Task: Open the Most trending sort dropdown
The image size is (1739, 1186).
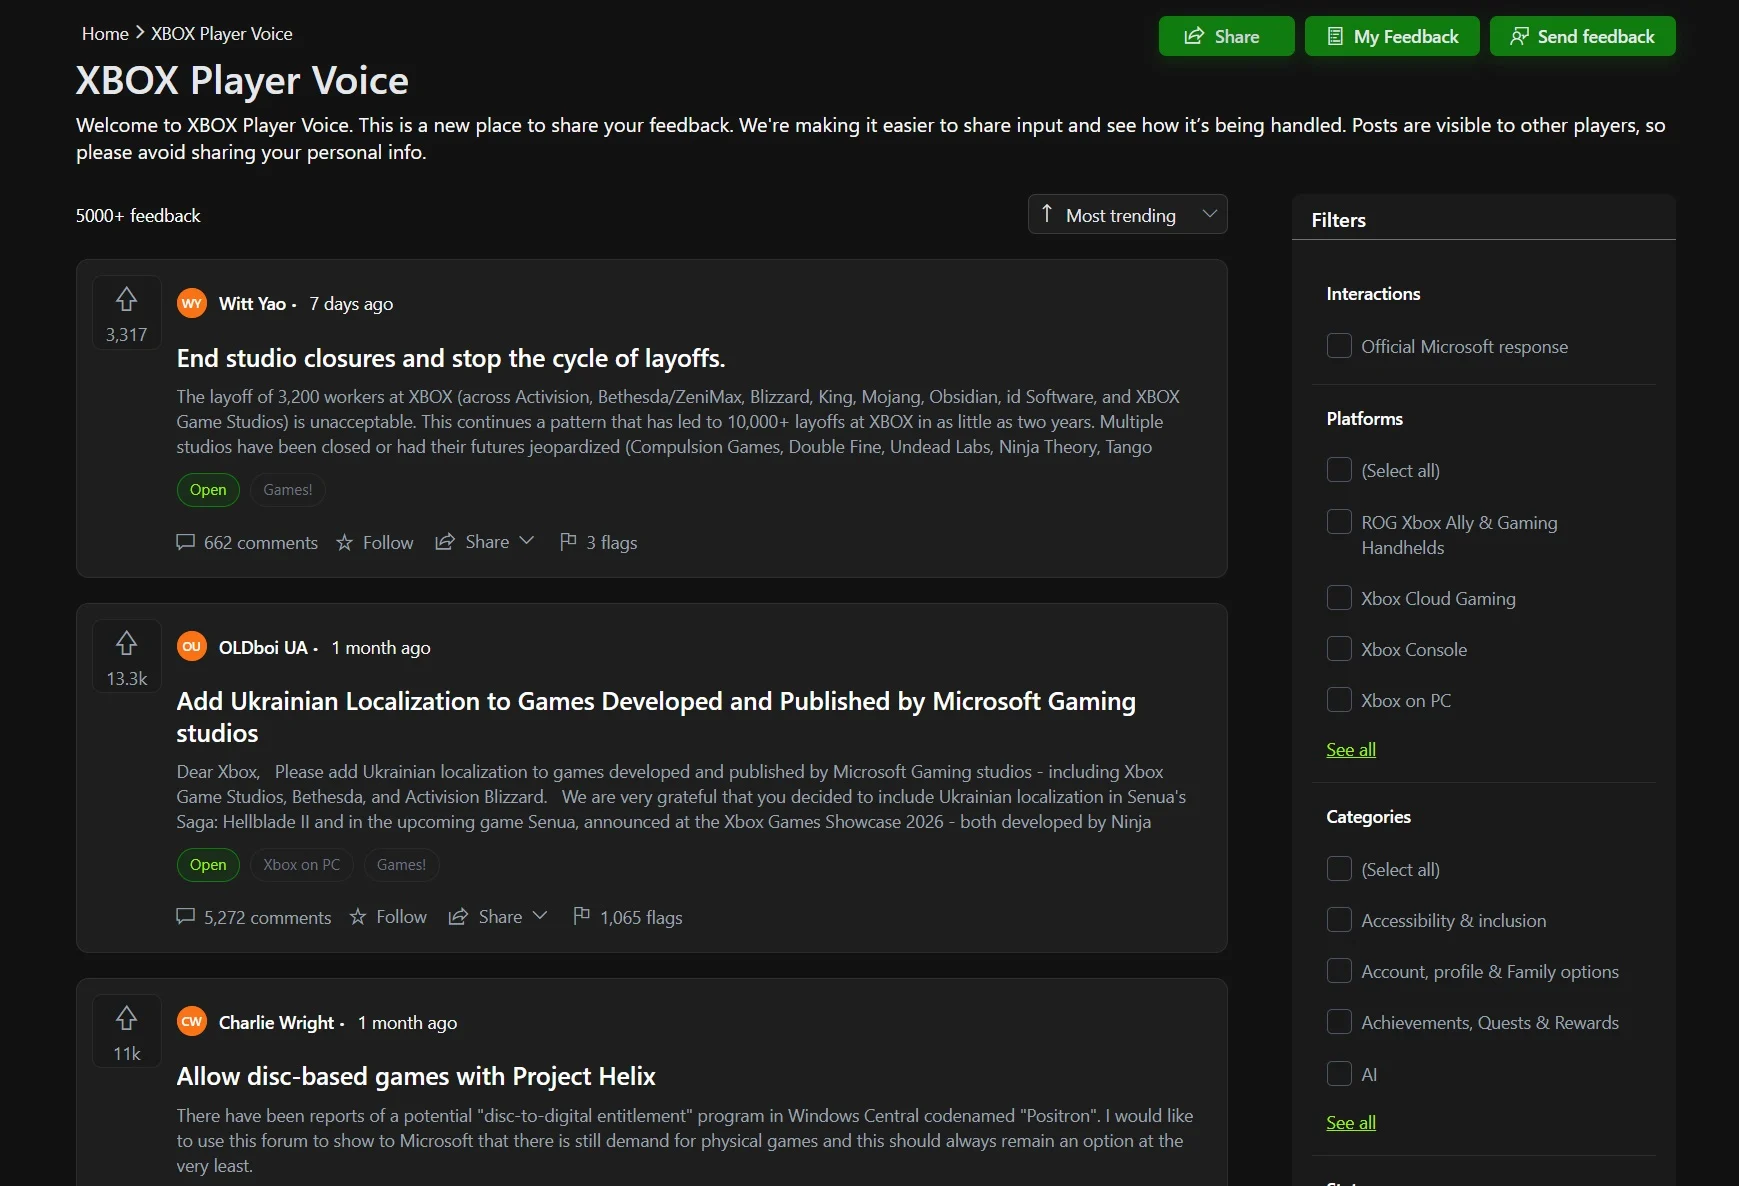Action: point(1127,214)
